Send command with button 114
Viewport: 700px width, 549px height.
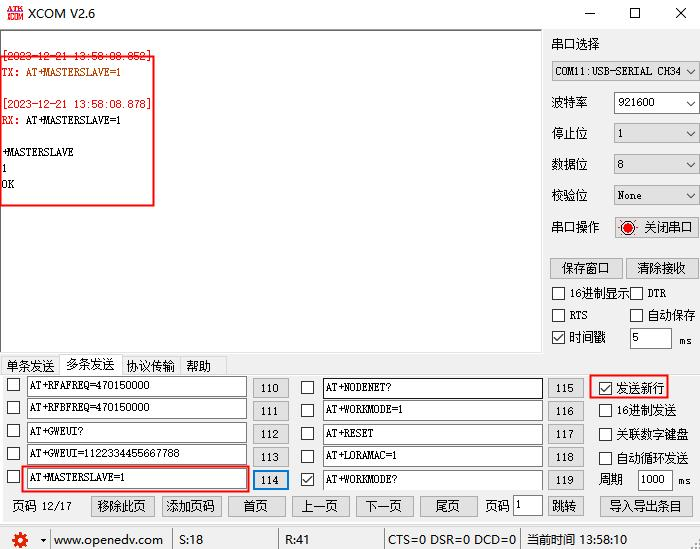coord(271,480)
